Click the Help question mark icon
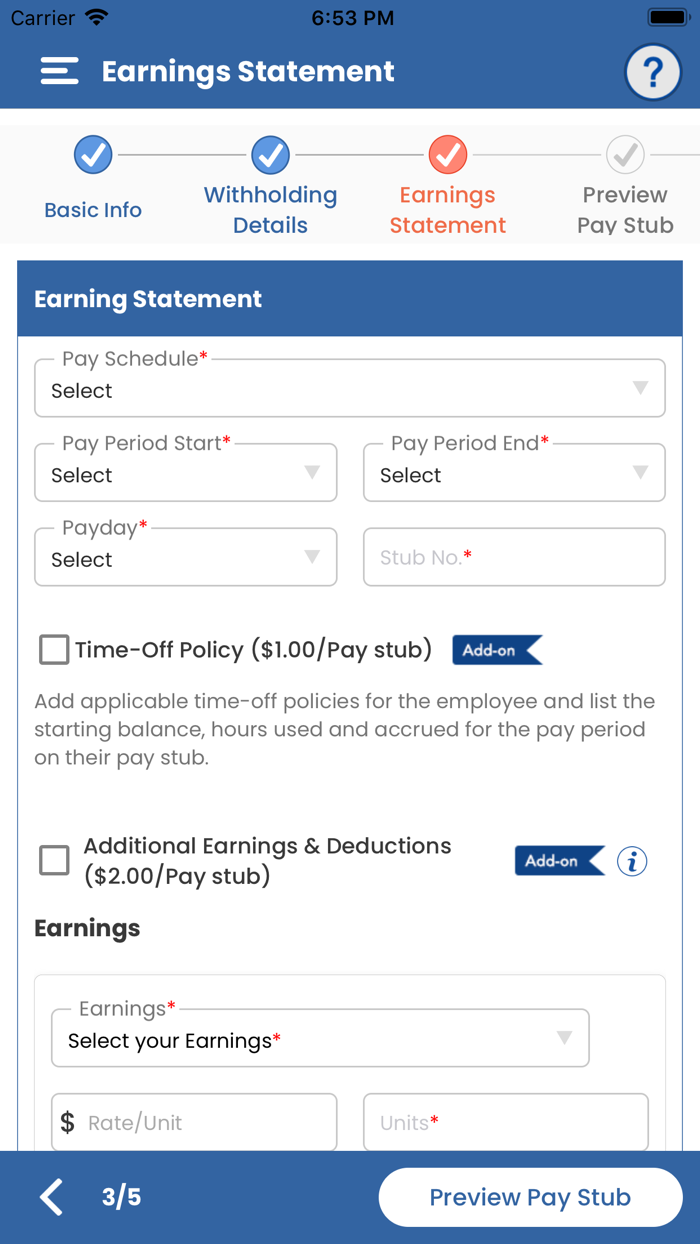700x1244 pixels. tap(652, 71)
